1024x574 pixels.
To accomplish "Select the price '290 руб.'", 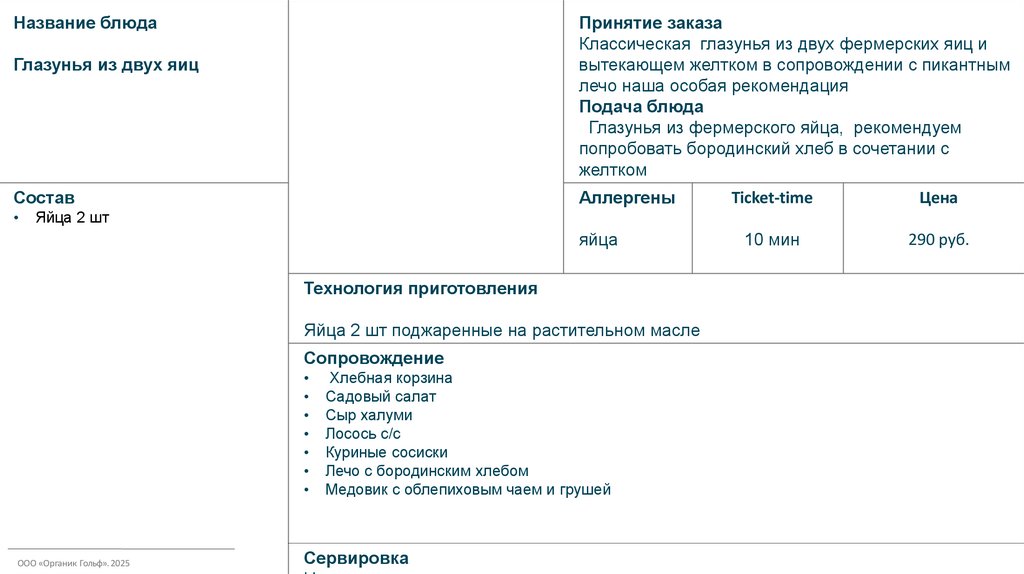I will point(938,240).
